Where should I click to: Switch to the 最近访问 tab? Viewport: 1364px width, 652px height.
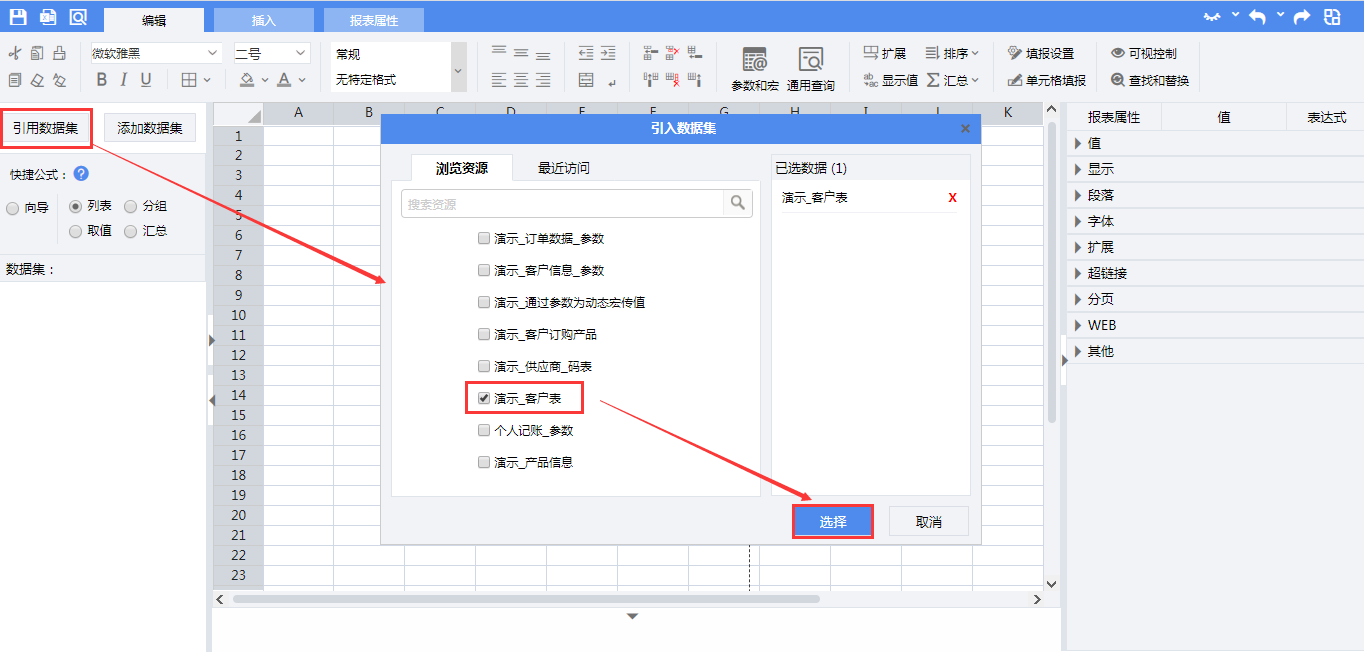point(564,168)
